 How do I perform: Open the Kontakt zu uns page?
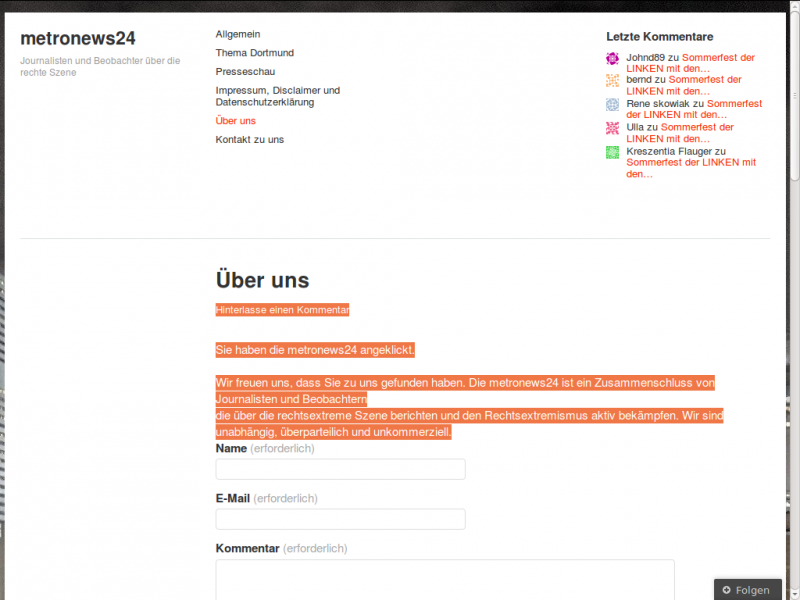[x=249, y=140]
